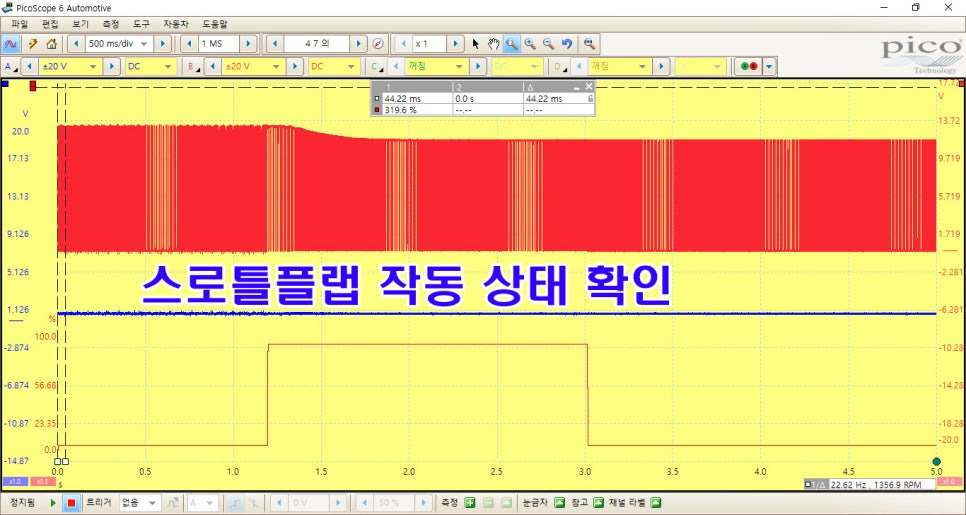Add measurement with green plus icon
The height and width of the screenshot is (515, 966).
pyautogui.click(x=469, y=503)
